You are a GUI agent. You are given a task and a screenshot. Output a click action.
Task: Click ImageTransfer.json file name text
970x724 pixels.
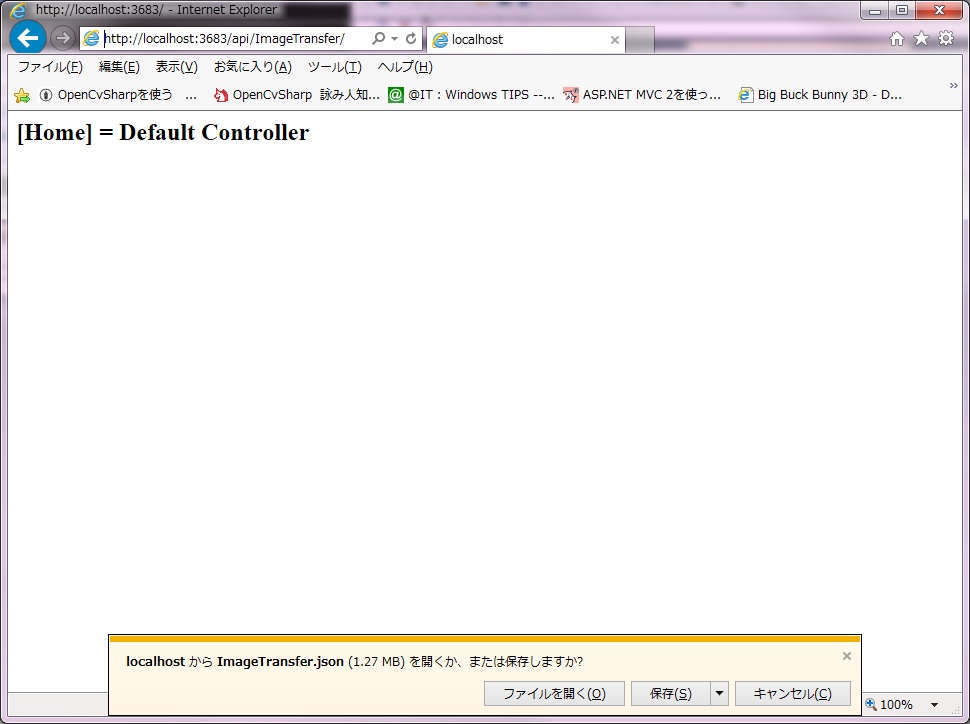(x=280, y=662)
